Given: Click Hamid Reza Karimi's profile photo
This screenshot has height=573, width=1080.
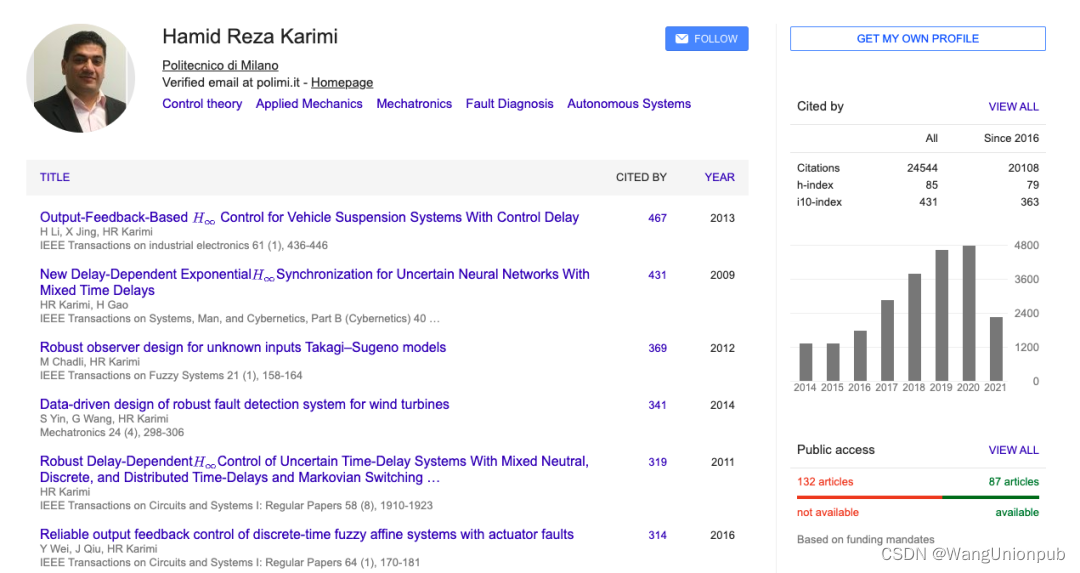Looking at the screenshot, I should click(x=81, y=79).
